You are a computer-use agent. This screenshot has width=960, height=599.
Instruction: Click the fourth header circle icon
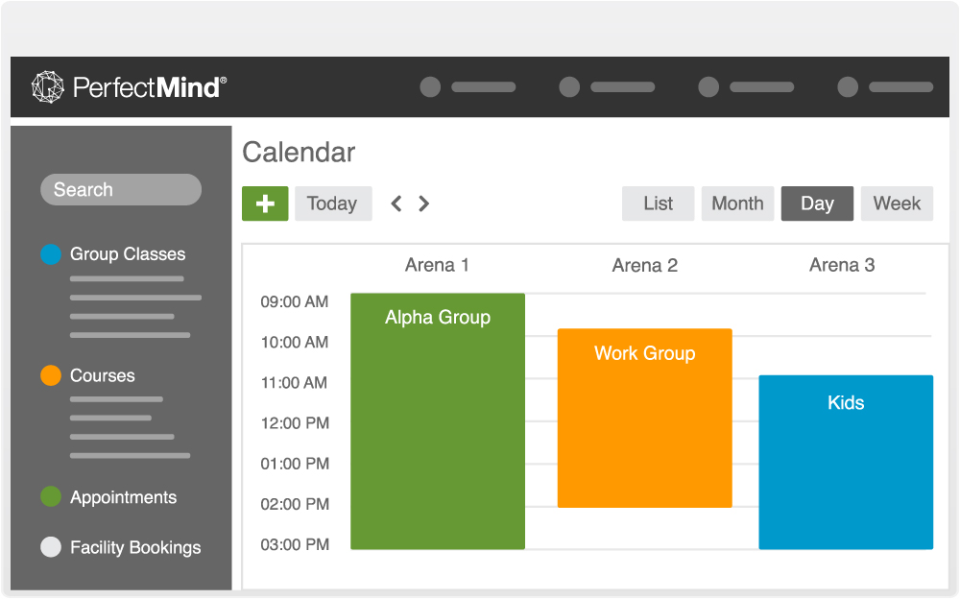click(847, 87)
